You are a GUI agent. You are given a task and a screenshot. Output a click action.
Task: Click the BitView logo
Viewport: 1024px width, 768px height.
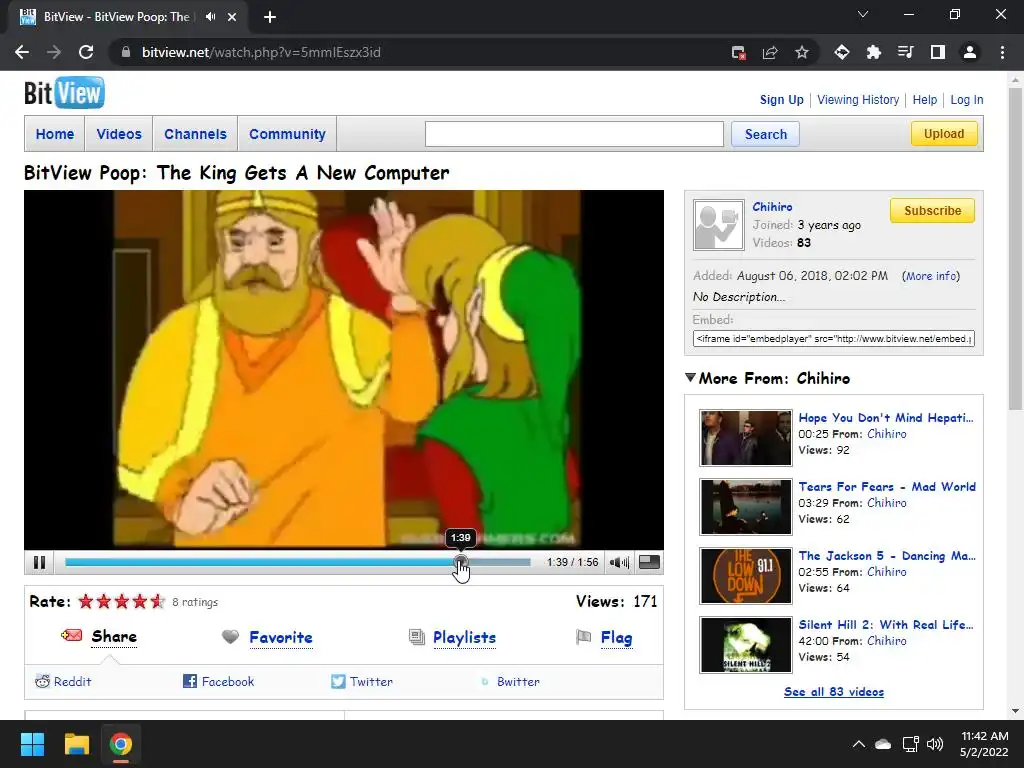[64, 93]
